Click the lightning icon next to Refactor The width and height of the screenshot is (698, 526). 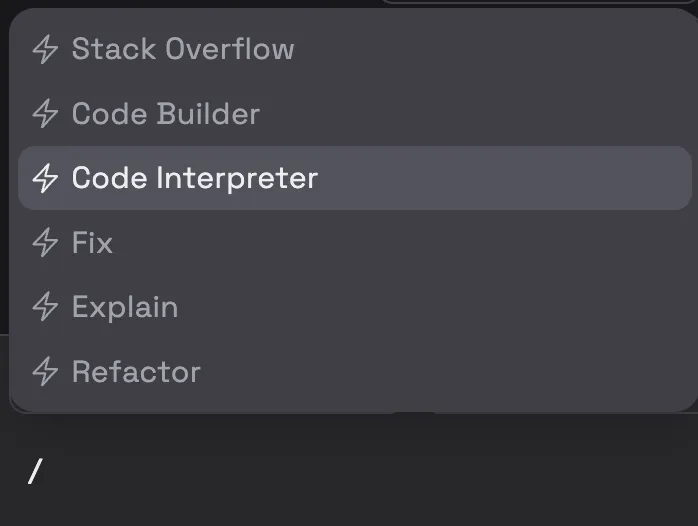coord(45,372)
